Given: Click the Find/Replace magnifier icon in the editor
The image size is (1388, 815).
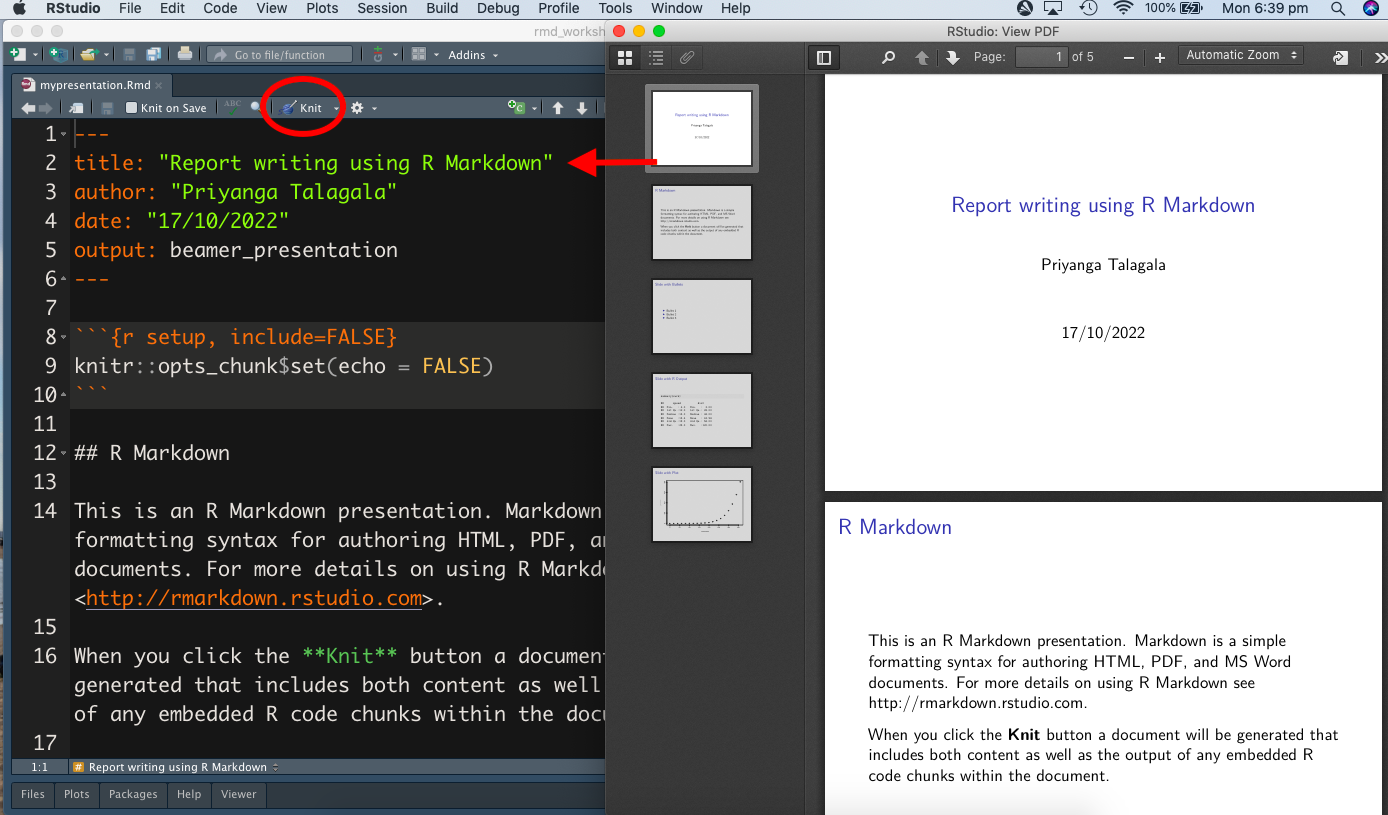Looking at the screenshot, I should click(x=256, y=107).
